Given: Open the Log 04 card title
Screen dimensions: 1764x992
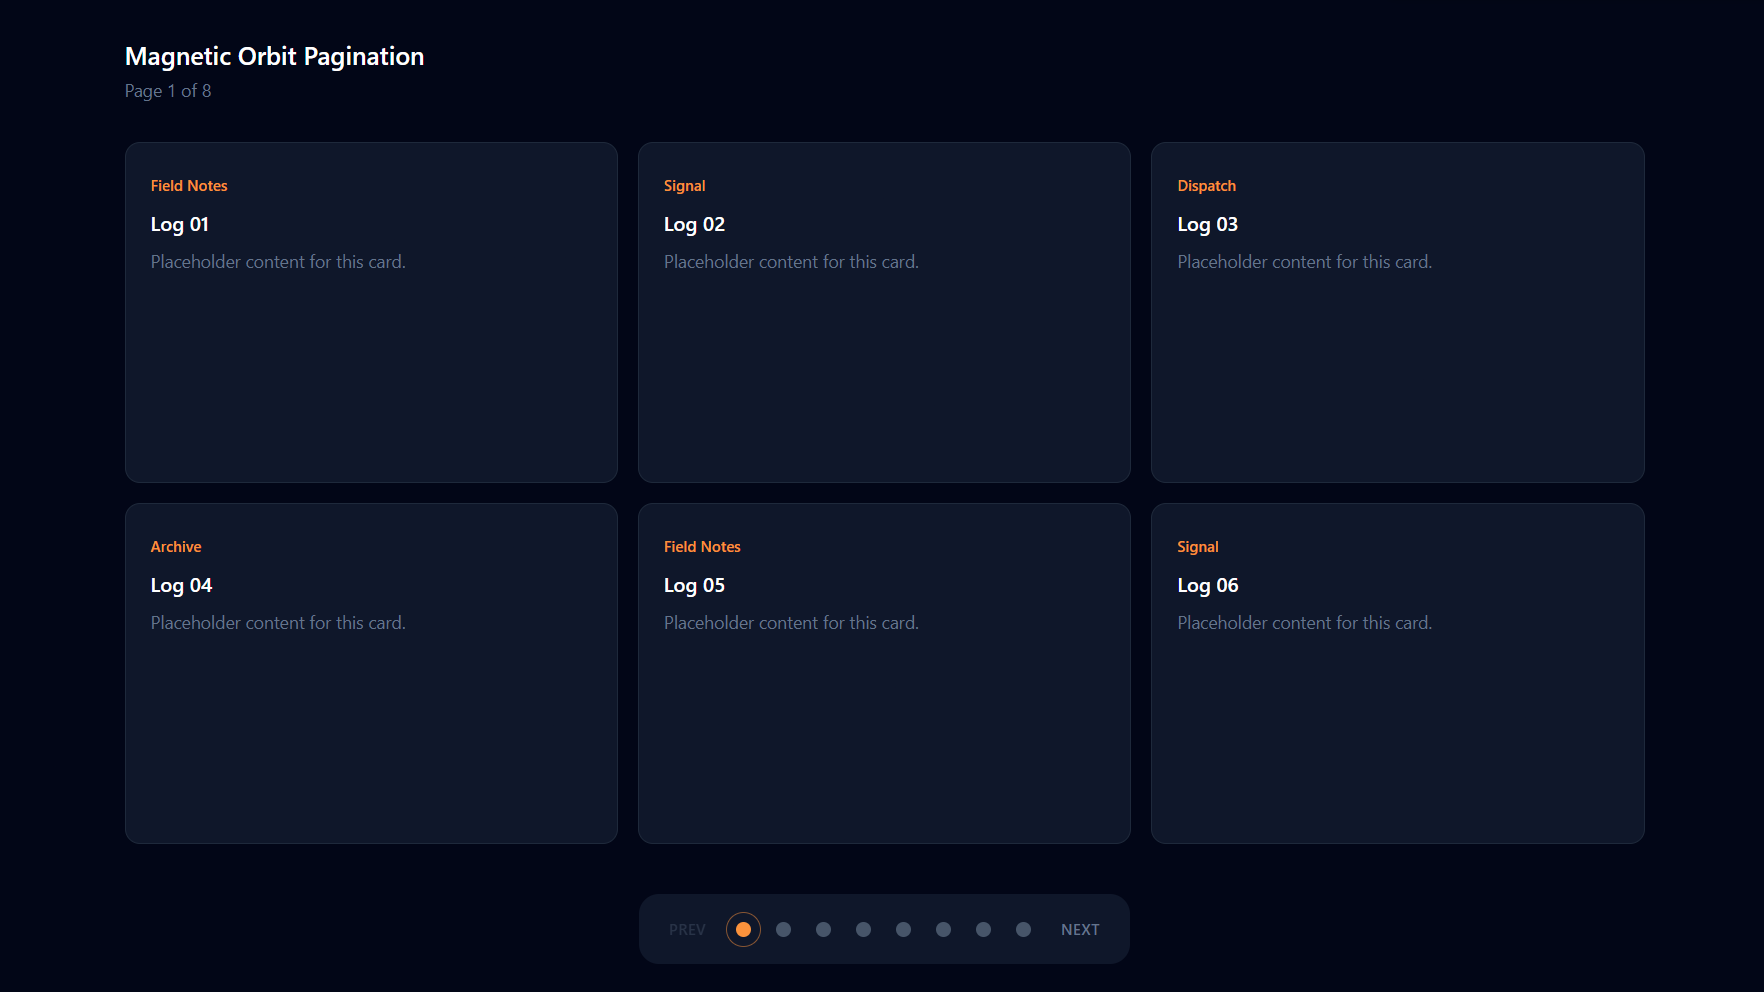Looking at the screenshot, I should (181, 585).
